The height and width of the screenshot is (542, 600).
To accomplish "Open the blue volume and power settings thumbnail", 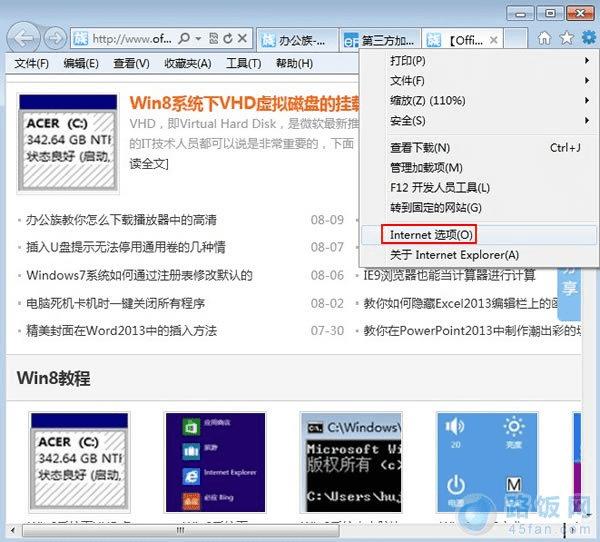I will tap(487, 462).
